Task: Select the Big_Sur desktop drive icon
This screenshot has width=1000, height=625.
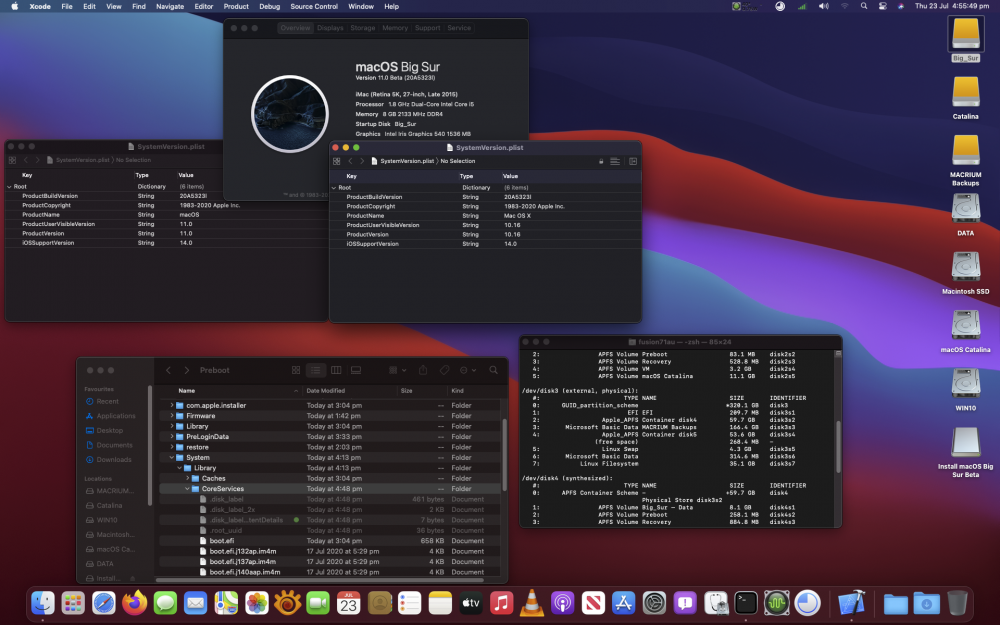Action: tap(966, 34)
